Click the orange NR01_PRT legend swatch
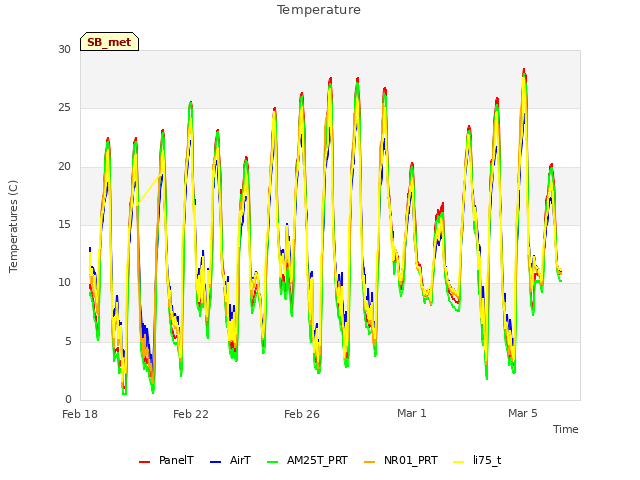Viewport: 640px width, 480px height. (x=369, y=462)
